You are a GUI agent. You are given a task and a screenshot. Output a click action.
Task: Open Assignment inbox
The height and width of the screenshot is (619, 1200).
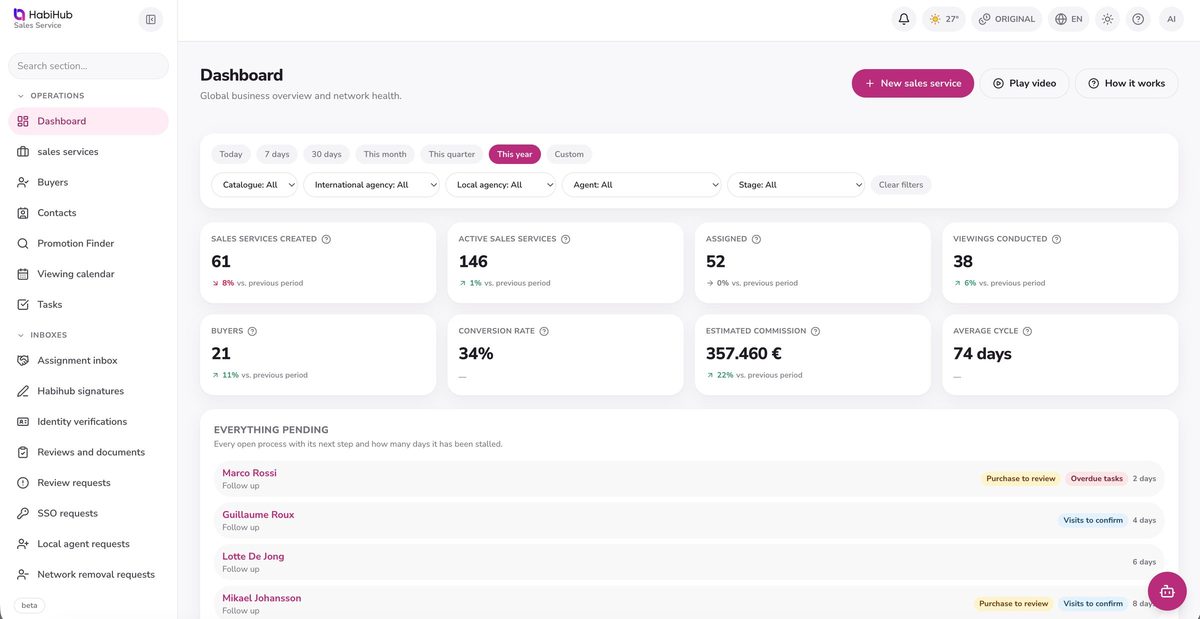point(88,360)
